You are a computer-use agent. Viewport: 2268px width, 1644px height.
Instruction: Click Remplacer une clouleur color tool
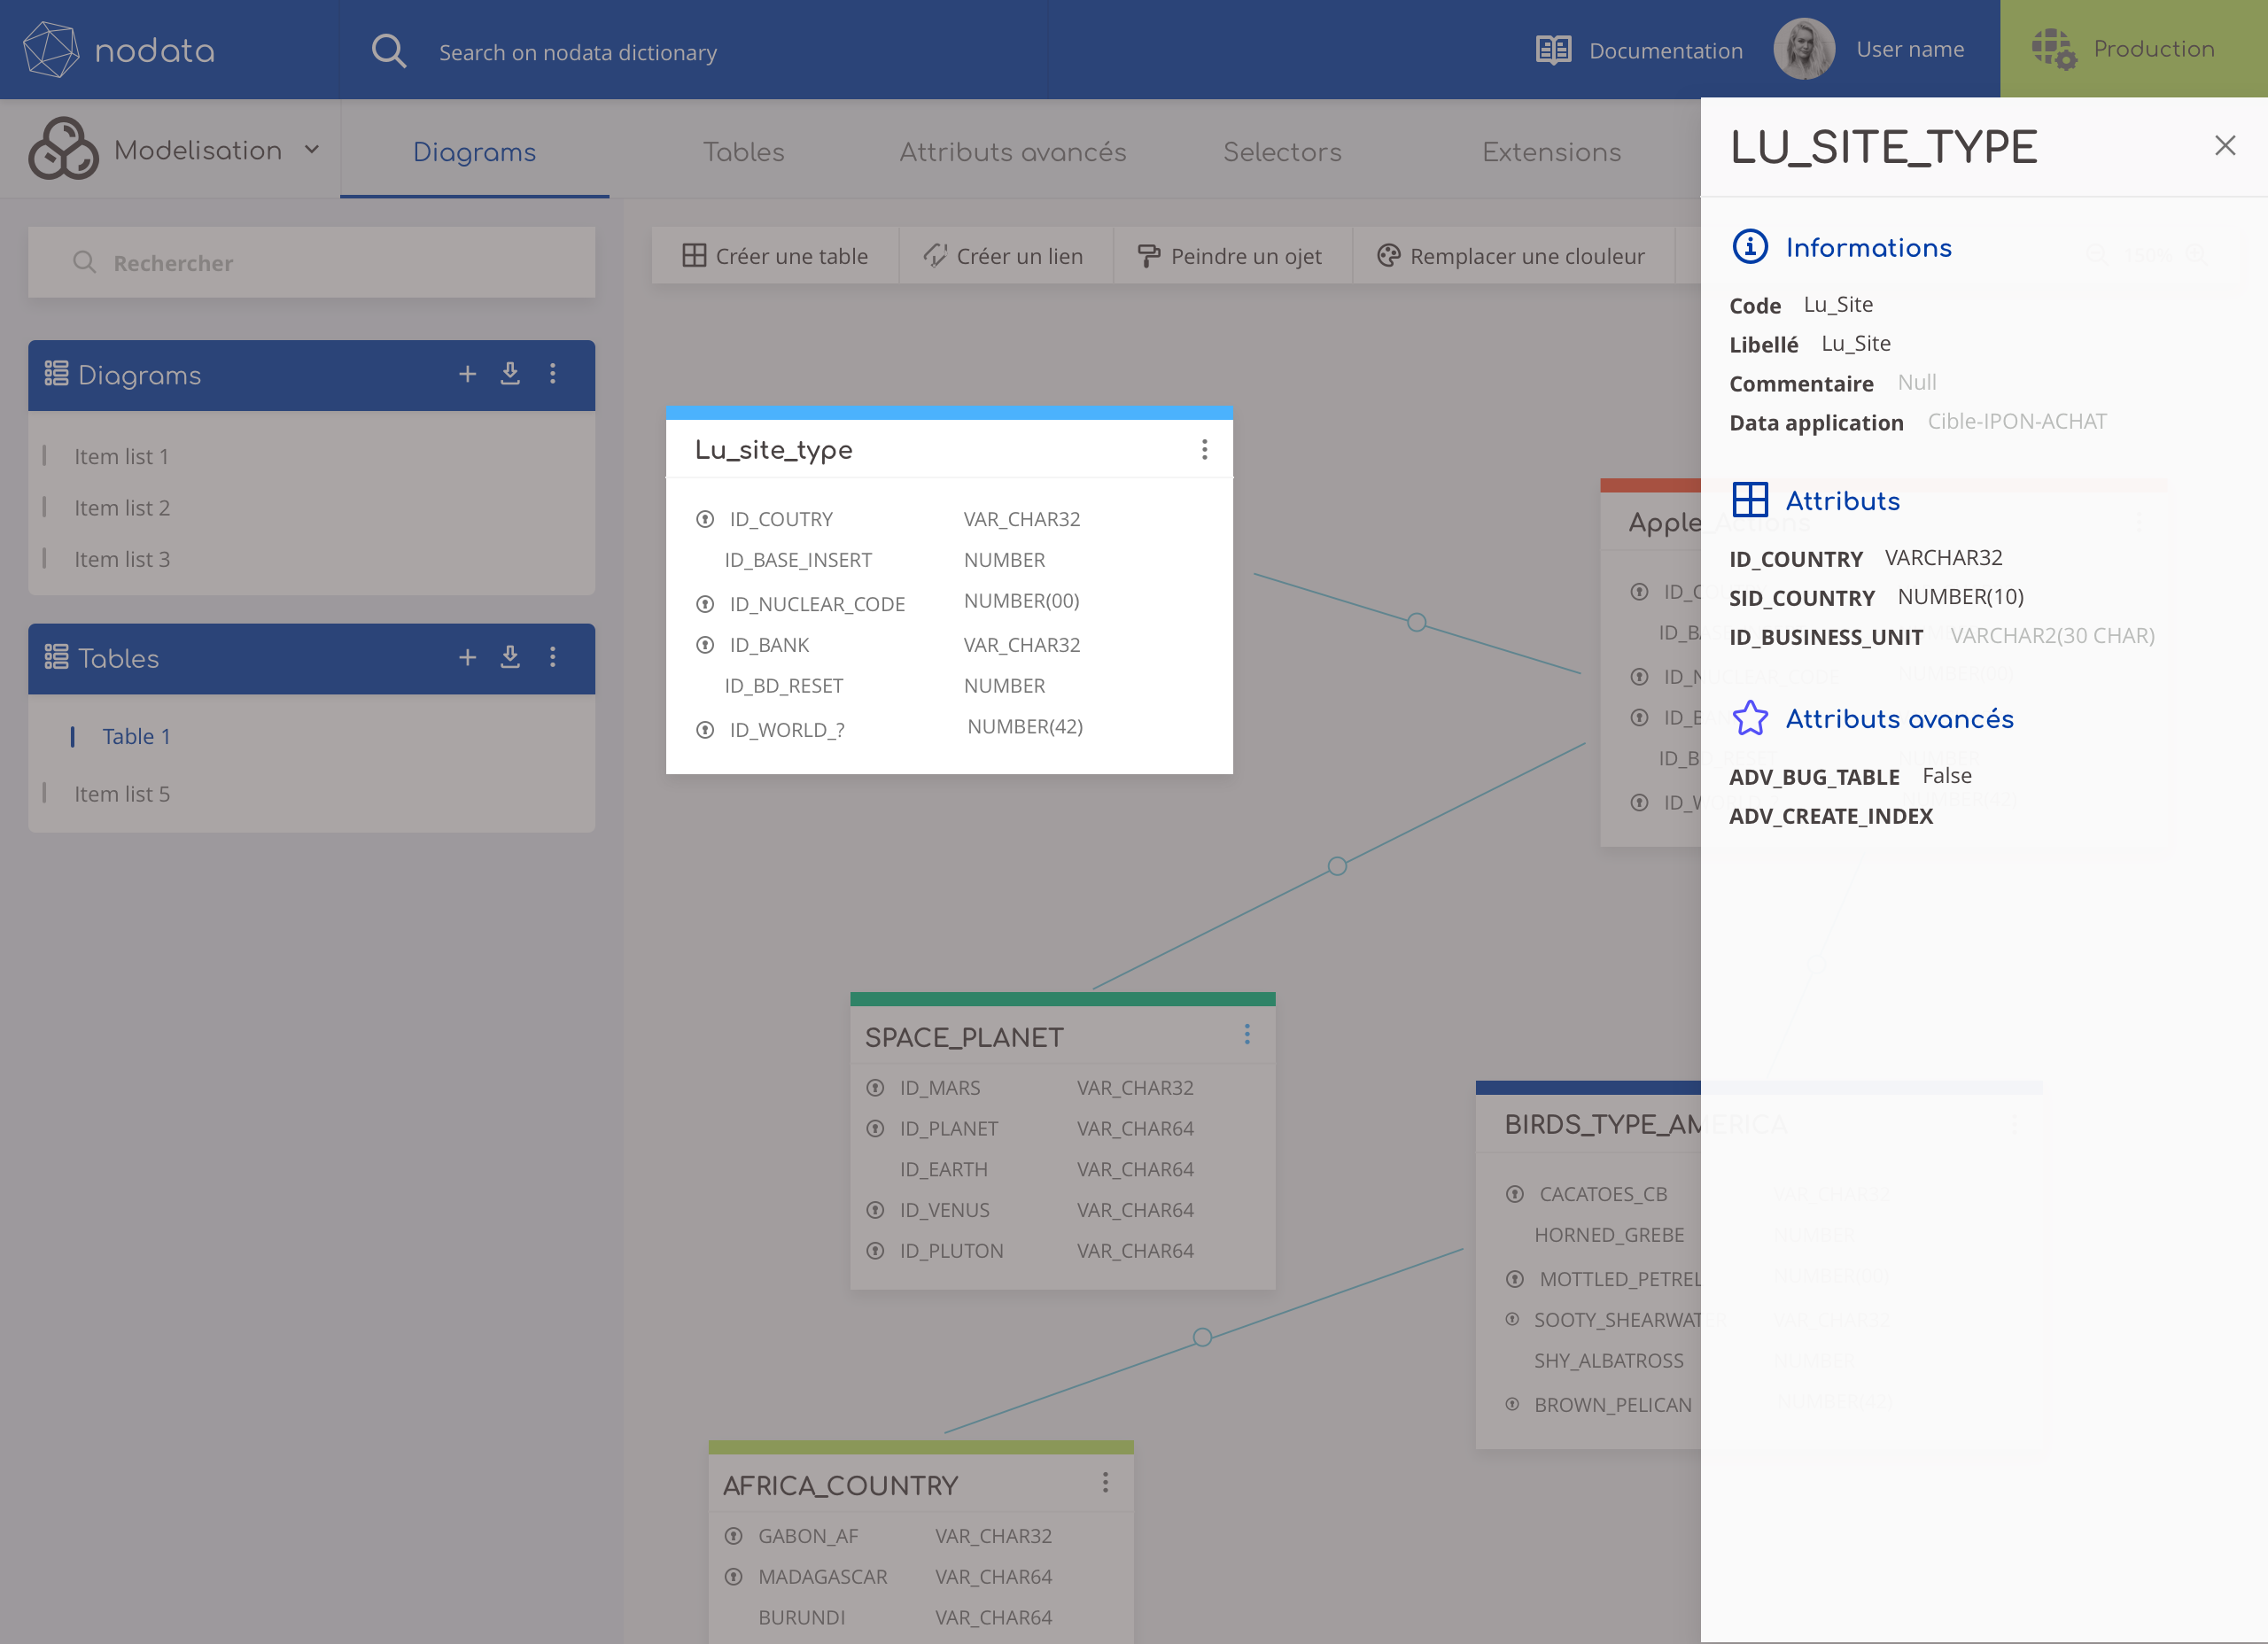pos(1511,256)
